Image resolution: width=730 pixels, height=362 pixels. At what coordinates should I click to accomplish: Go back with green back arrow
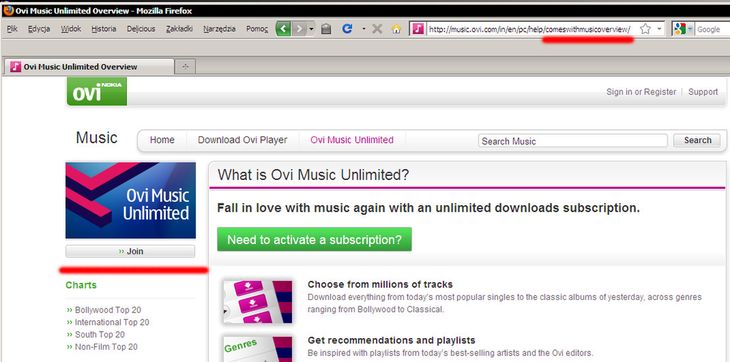click(x=284, y=29)
